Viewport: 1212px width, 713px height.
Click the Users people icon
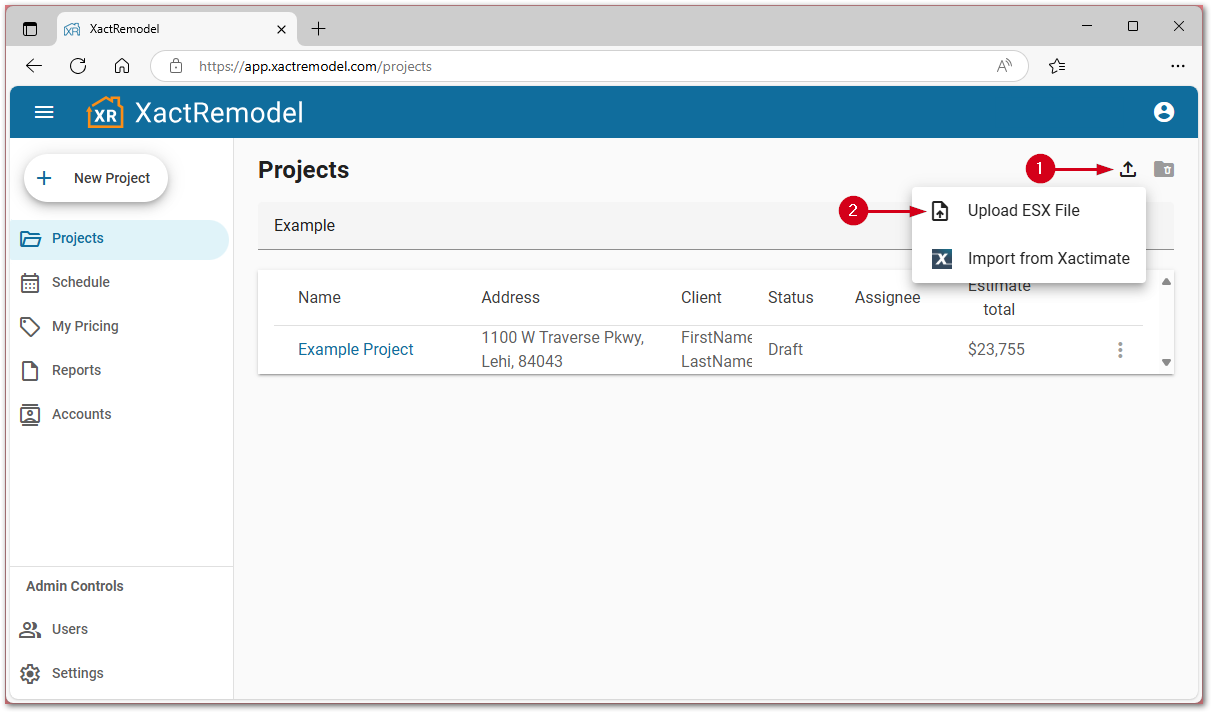point(31,630)
